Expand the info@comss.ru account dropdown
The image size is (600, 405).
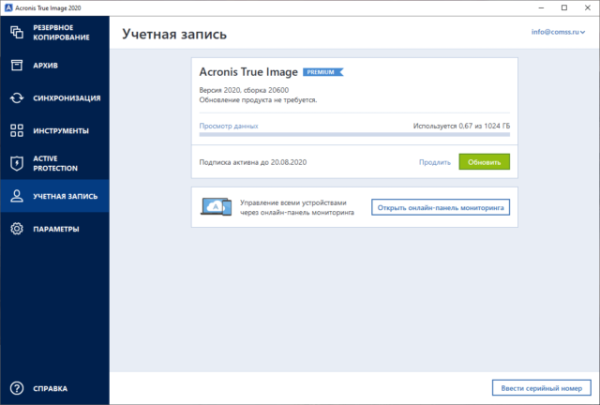(x=558, y=32)
